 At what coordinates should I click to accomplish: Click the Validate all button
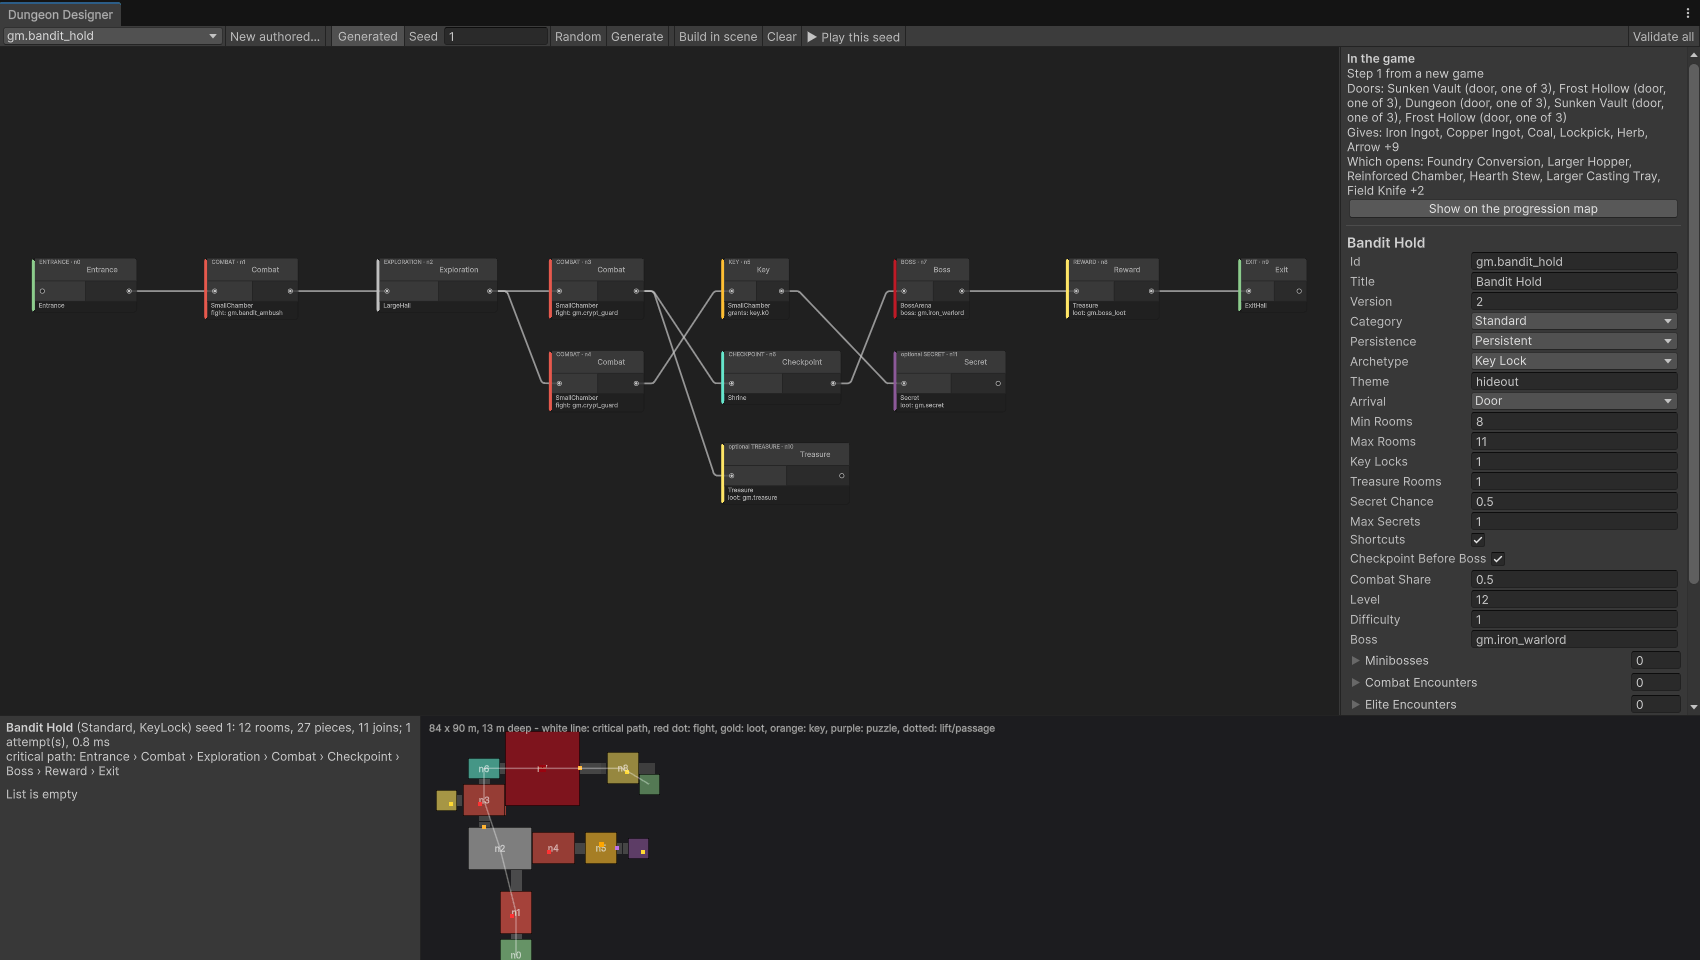(1663, 37)
